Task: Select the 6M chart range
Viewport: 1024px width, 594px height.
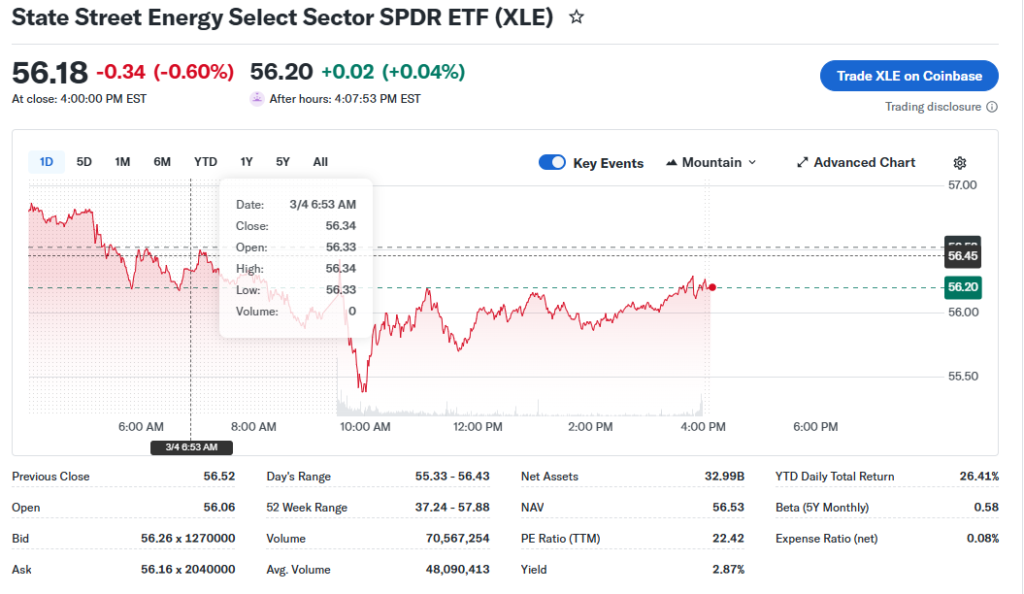Action: coord(162,162)
